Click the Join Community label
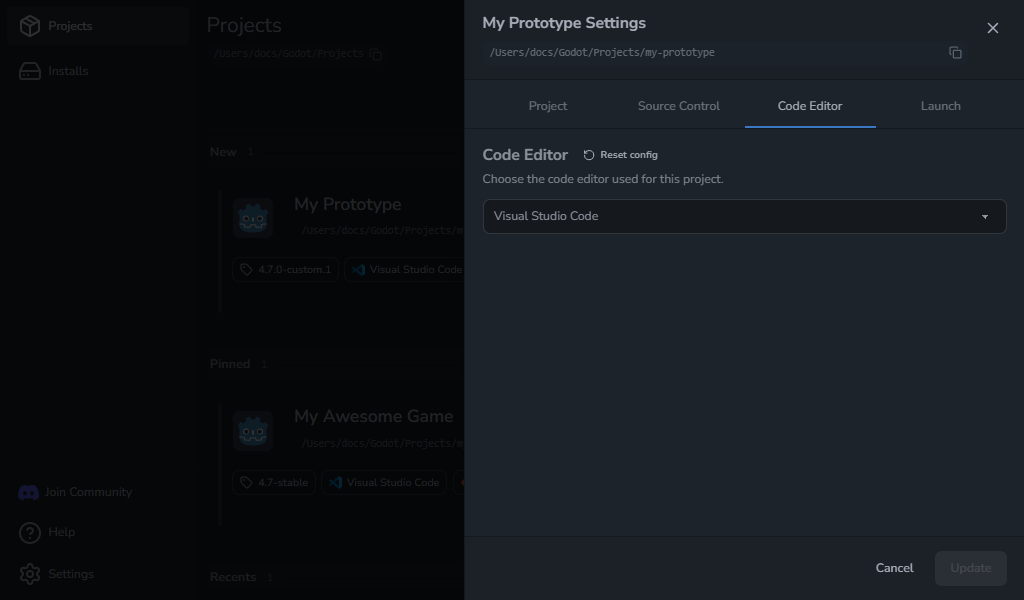Viewport: 1024px width, 600px height. (x=88, y=492)
